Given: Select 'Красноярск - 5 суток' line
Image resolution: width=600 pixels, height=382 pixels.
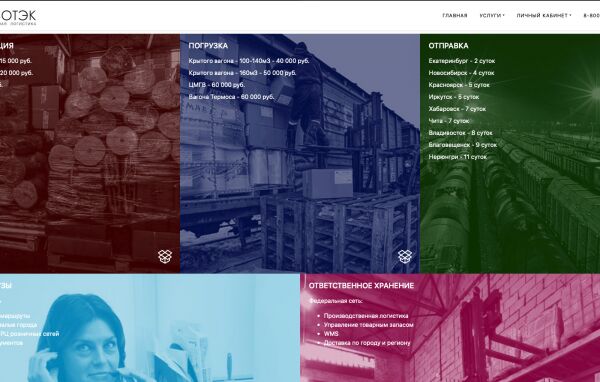Looking at the screenshot, I should point(459,85).
